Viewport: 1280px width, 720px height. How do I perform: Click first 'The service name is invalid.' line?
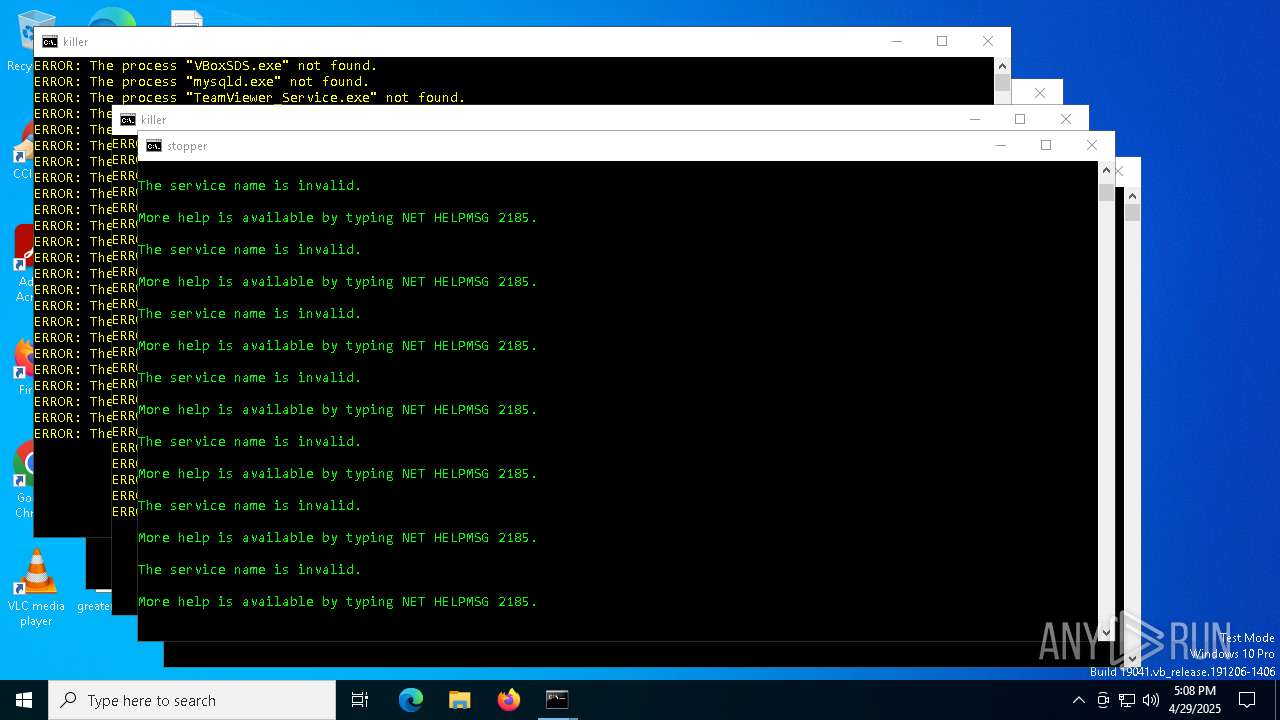[249, 186]
